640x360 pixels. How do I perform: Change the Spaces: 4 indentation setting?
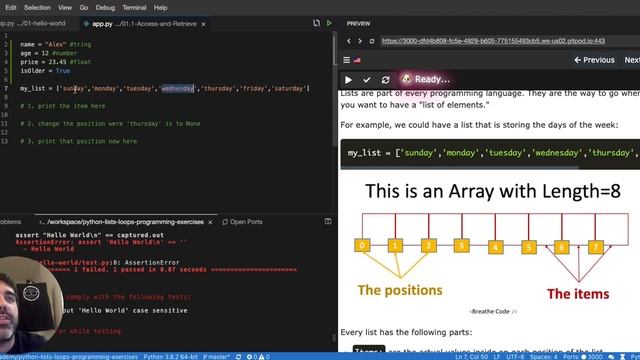(544, 357)
